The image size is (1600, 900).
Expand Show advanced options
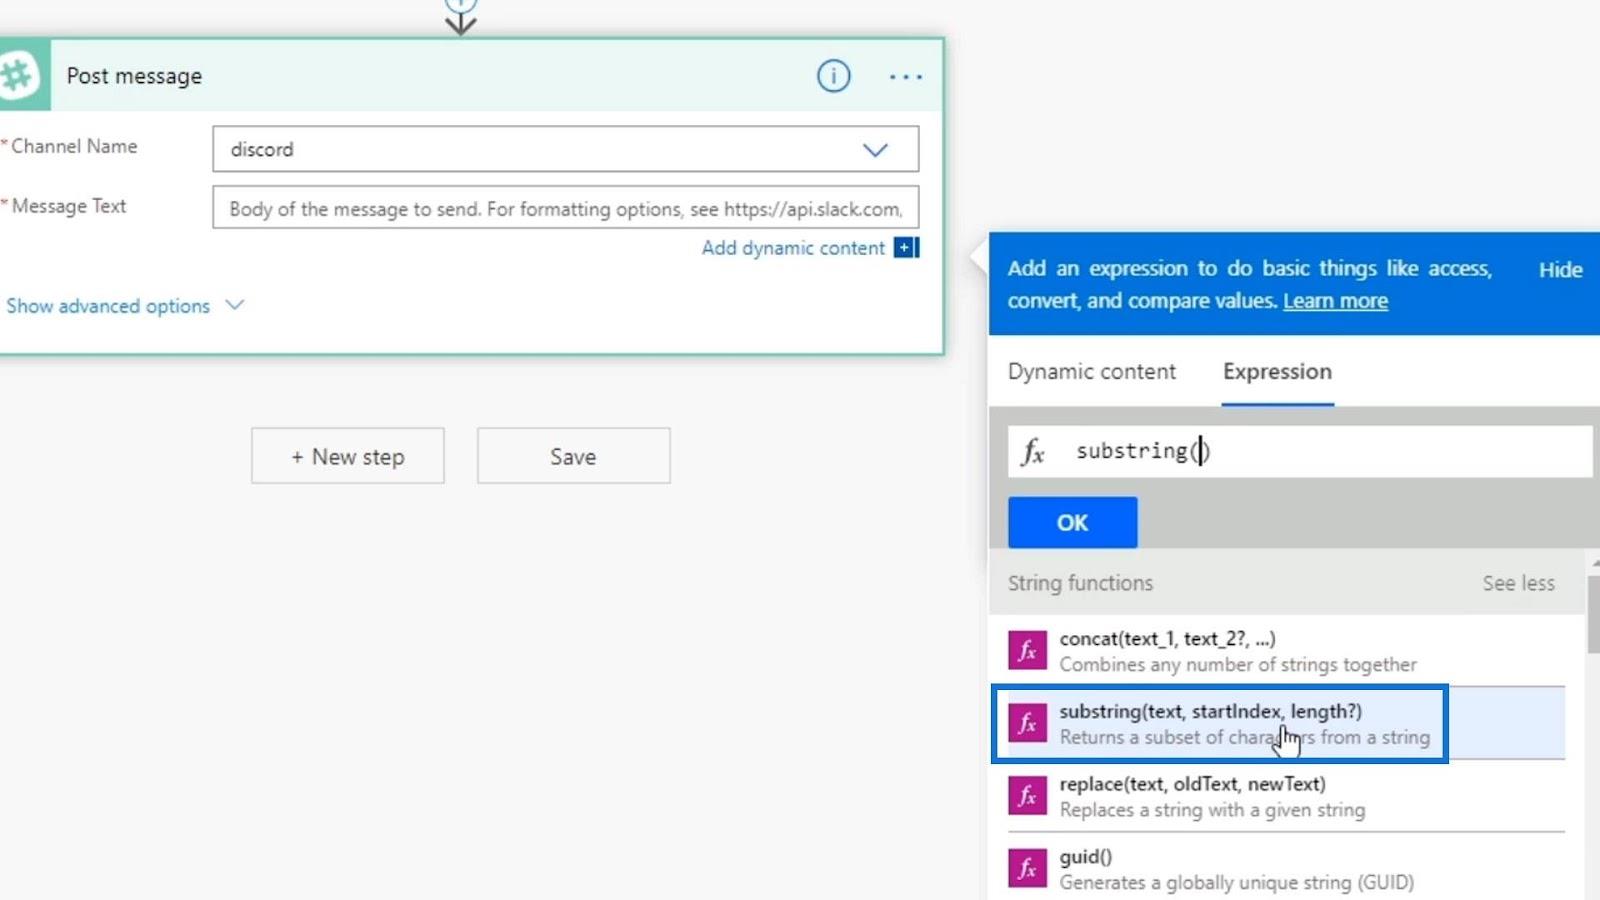(125, 306)
